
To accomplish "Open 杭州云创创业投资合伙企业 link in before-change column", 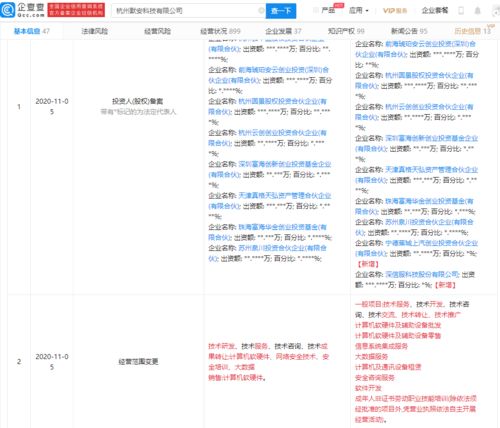I will coord(267,138).
